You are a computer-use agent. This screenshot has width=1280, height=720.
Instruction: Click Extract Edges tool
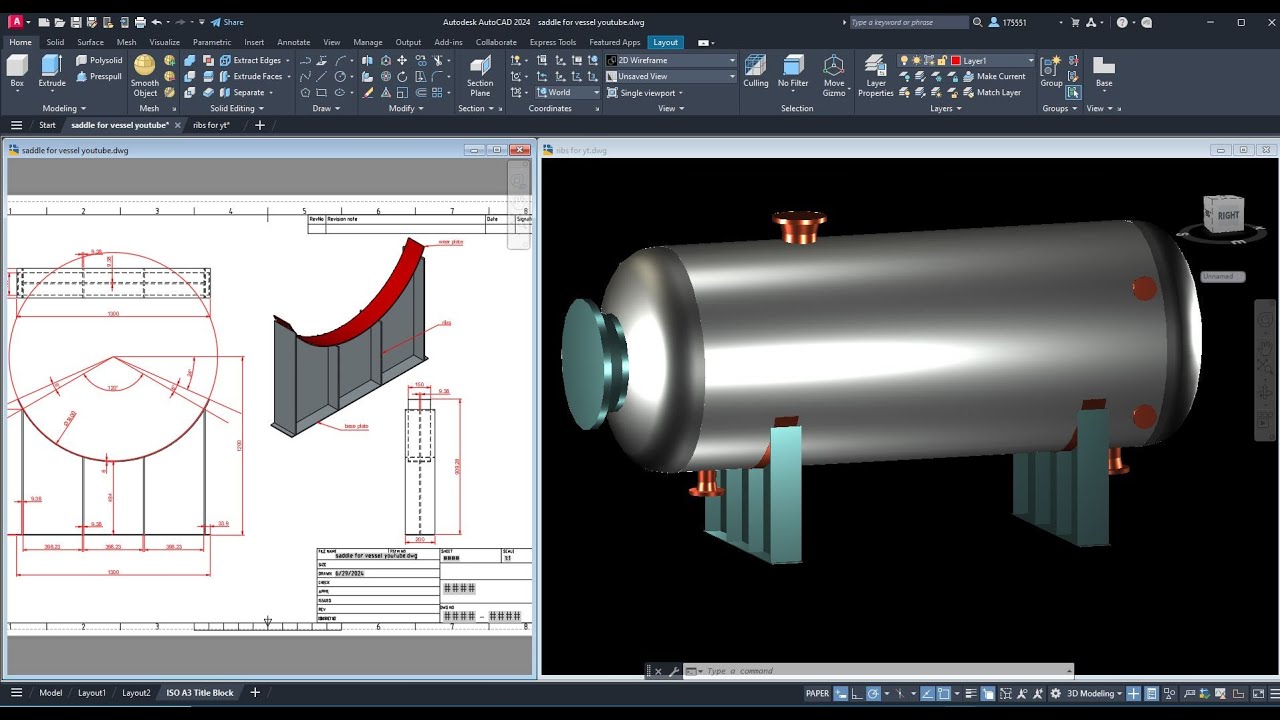click(x=250, y=60)
